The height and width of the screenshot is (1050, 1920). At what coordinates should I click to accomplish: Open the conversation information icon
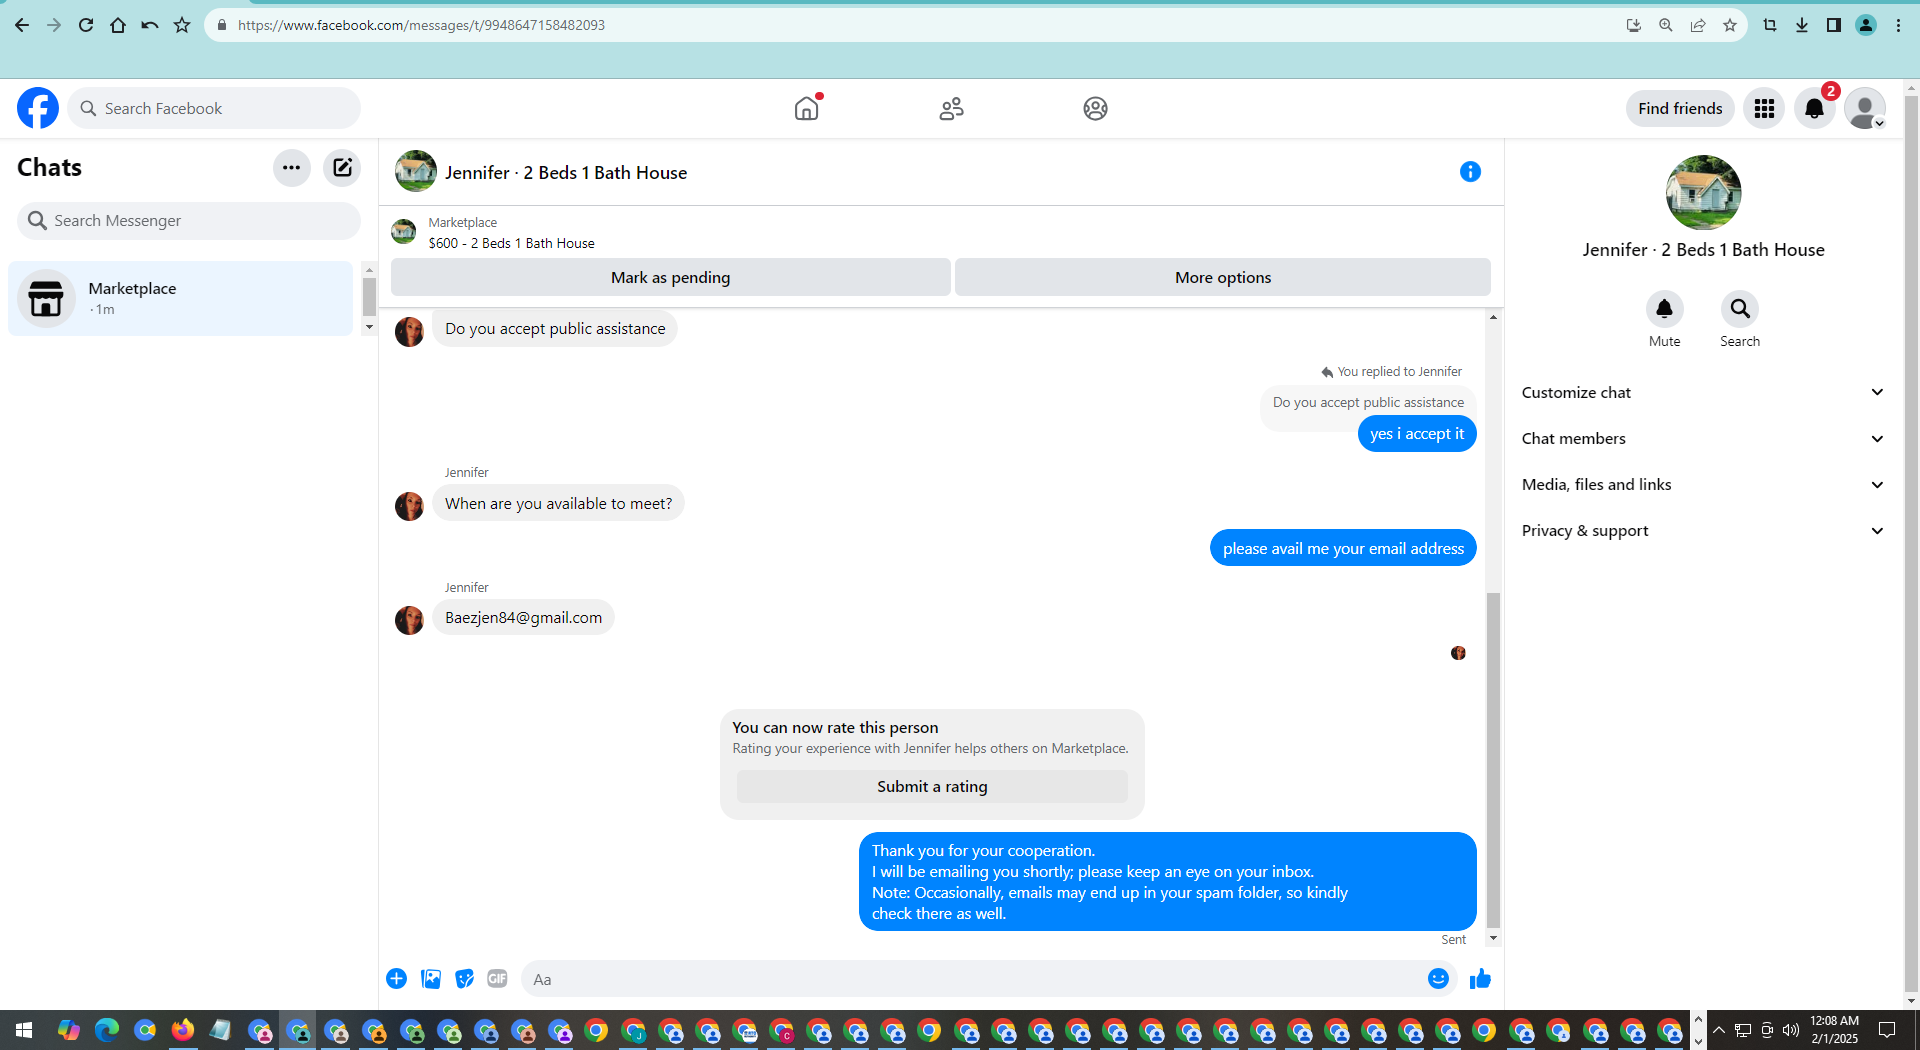coord(1470,172)
